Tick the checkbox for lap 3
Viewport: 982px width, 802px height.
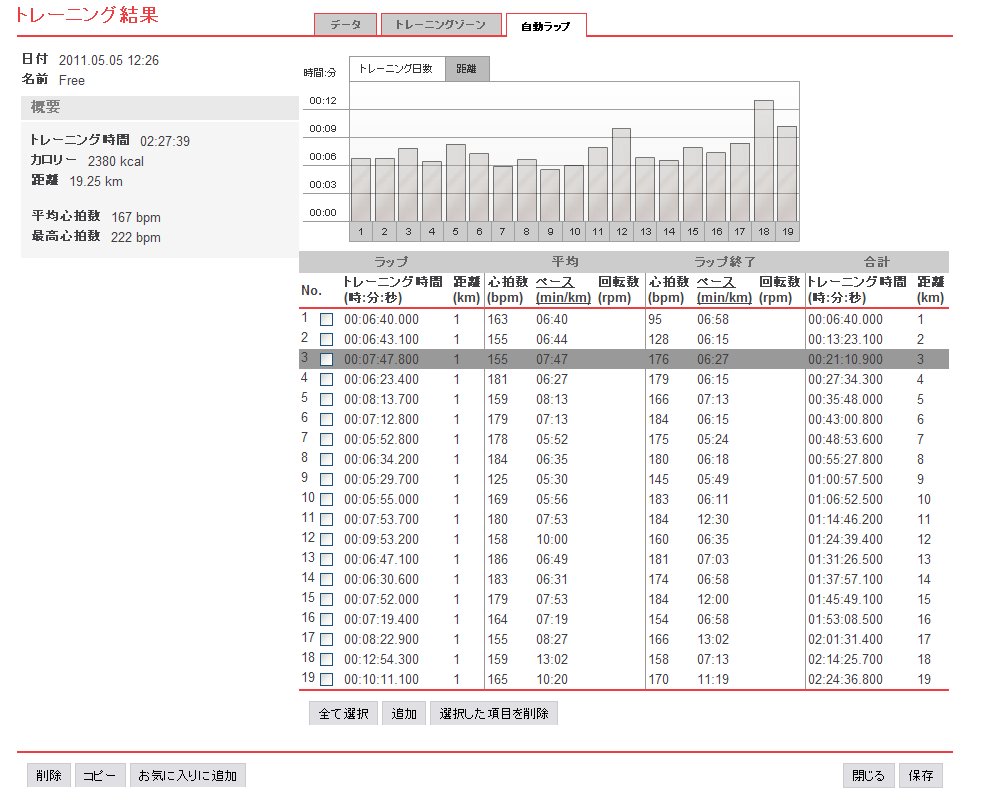[x=326, y=360]
